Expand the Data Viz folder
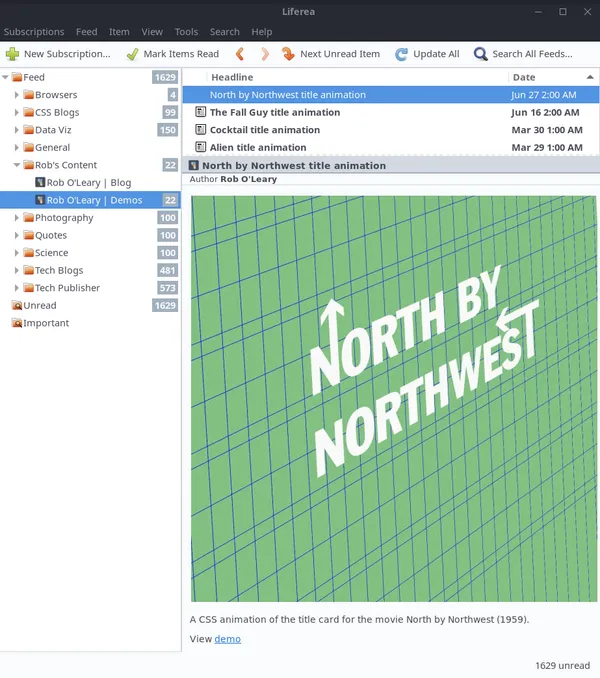 coord(16,130)
